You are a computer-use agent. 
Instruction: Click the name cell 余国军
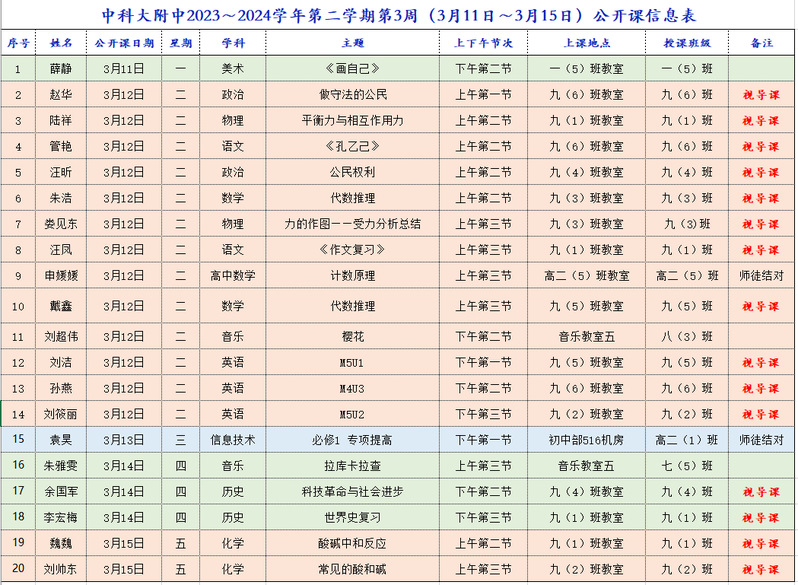pos(61,492)
